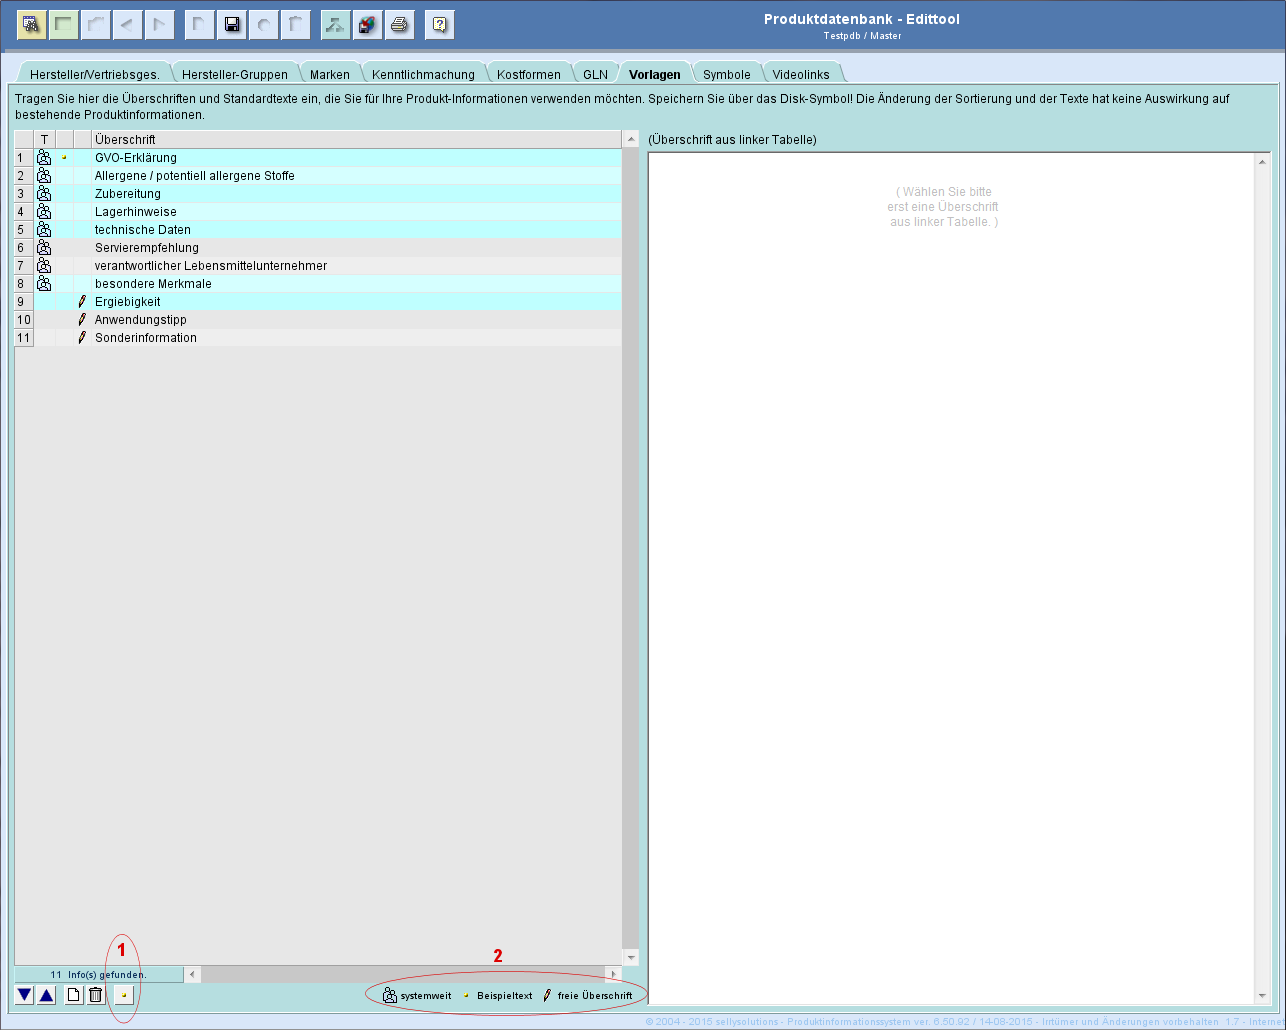Click the text editor's scrollbar up arrow
1286x1030 pixels.
[x=1262, y=162]
